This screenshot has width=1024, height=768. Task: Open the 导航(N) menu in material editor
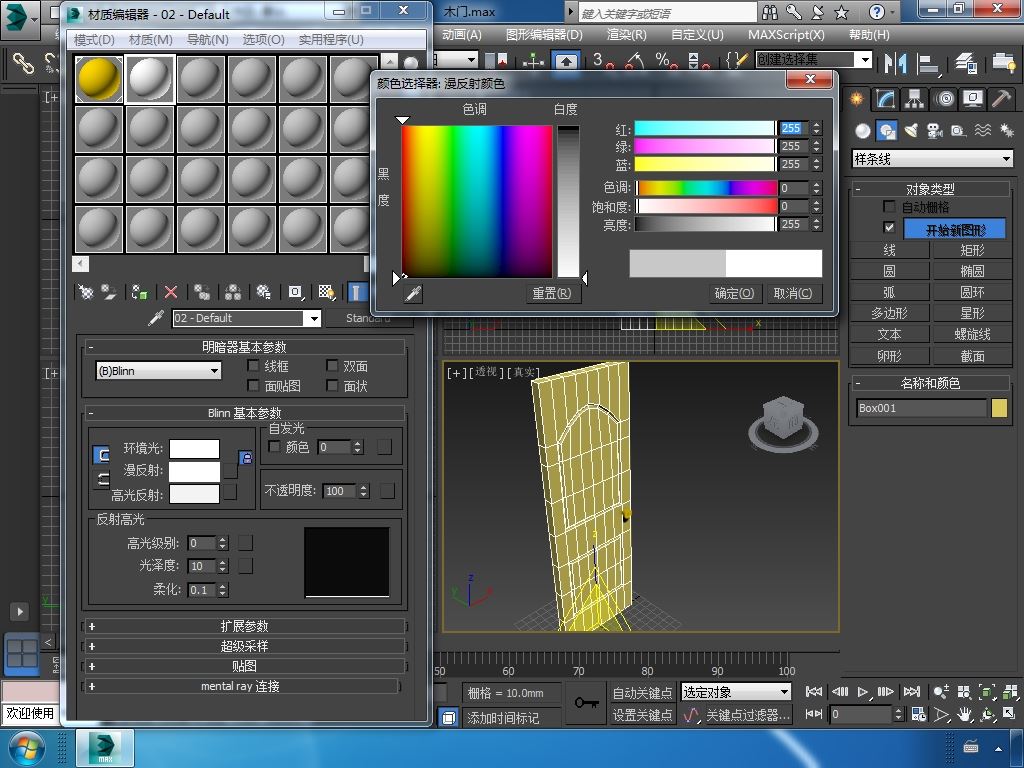(x=207, y=40)
